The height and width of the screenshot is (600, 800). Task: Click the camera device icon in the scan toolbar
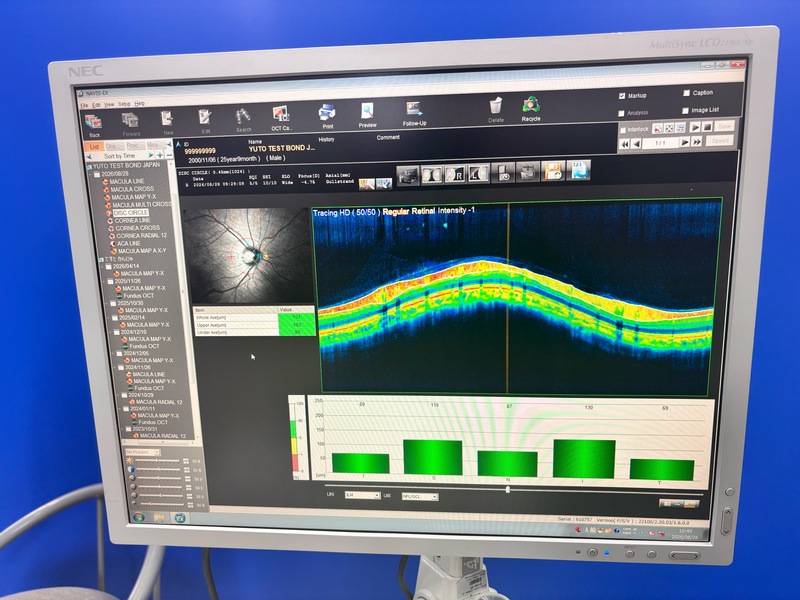408,176
